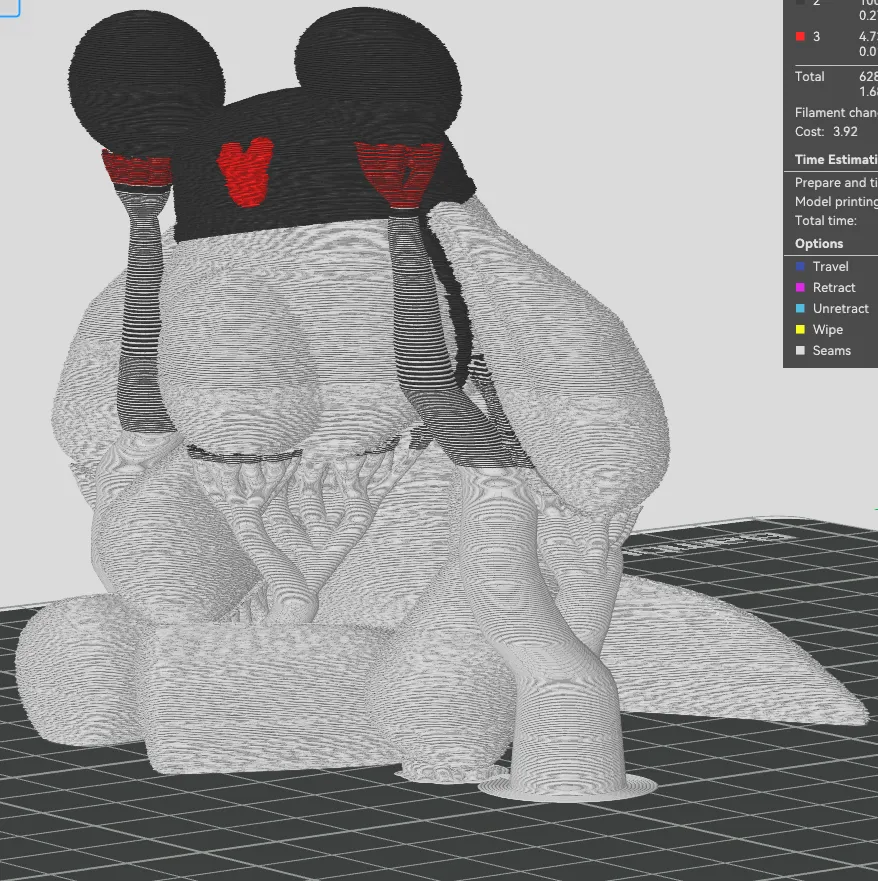Click the red heart on sliced hat

(x=245, y=171)
